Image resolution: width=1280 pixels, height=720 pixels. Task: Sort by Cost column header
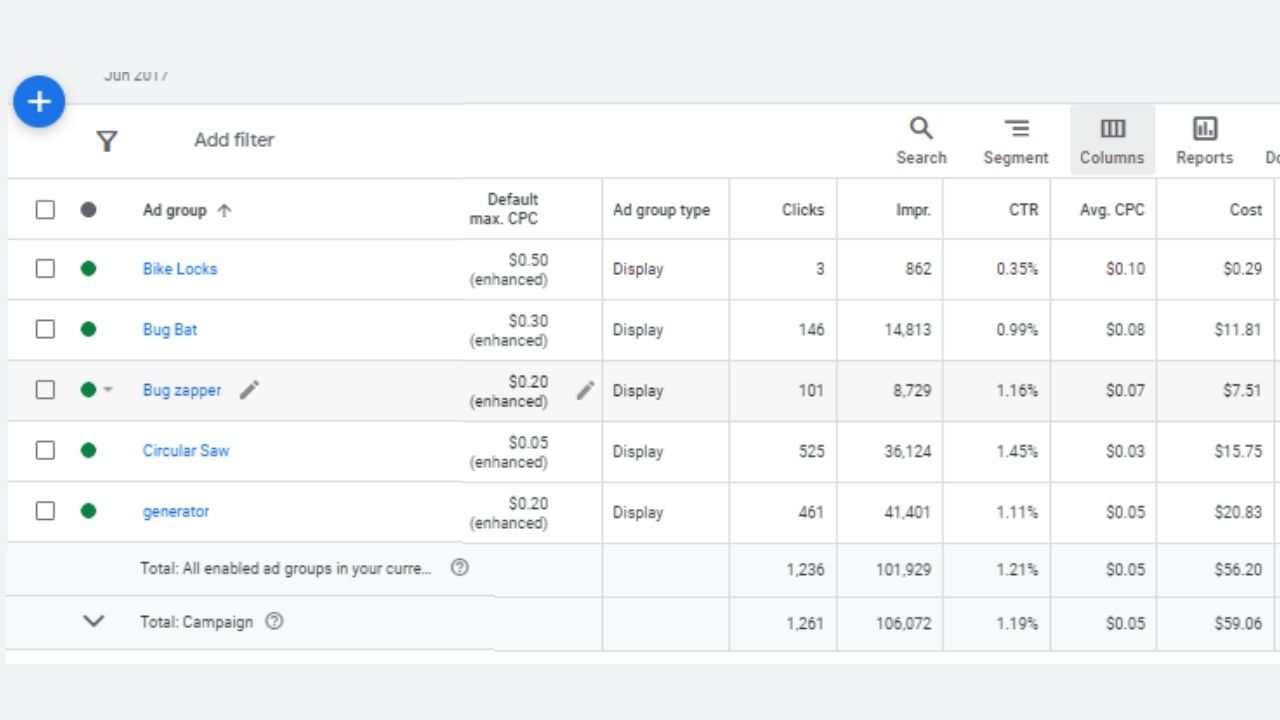tap(1246, 210)
